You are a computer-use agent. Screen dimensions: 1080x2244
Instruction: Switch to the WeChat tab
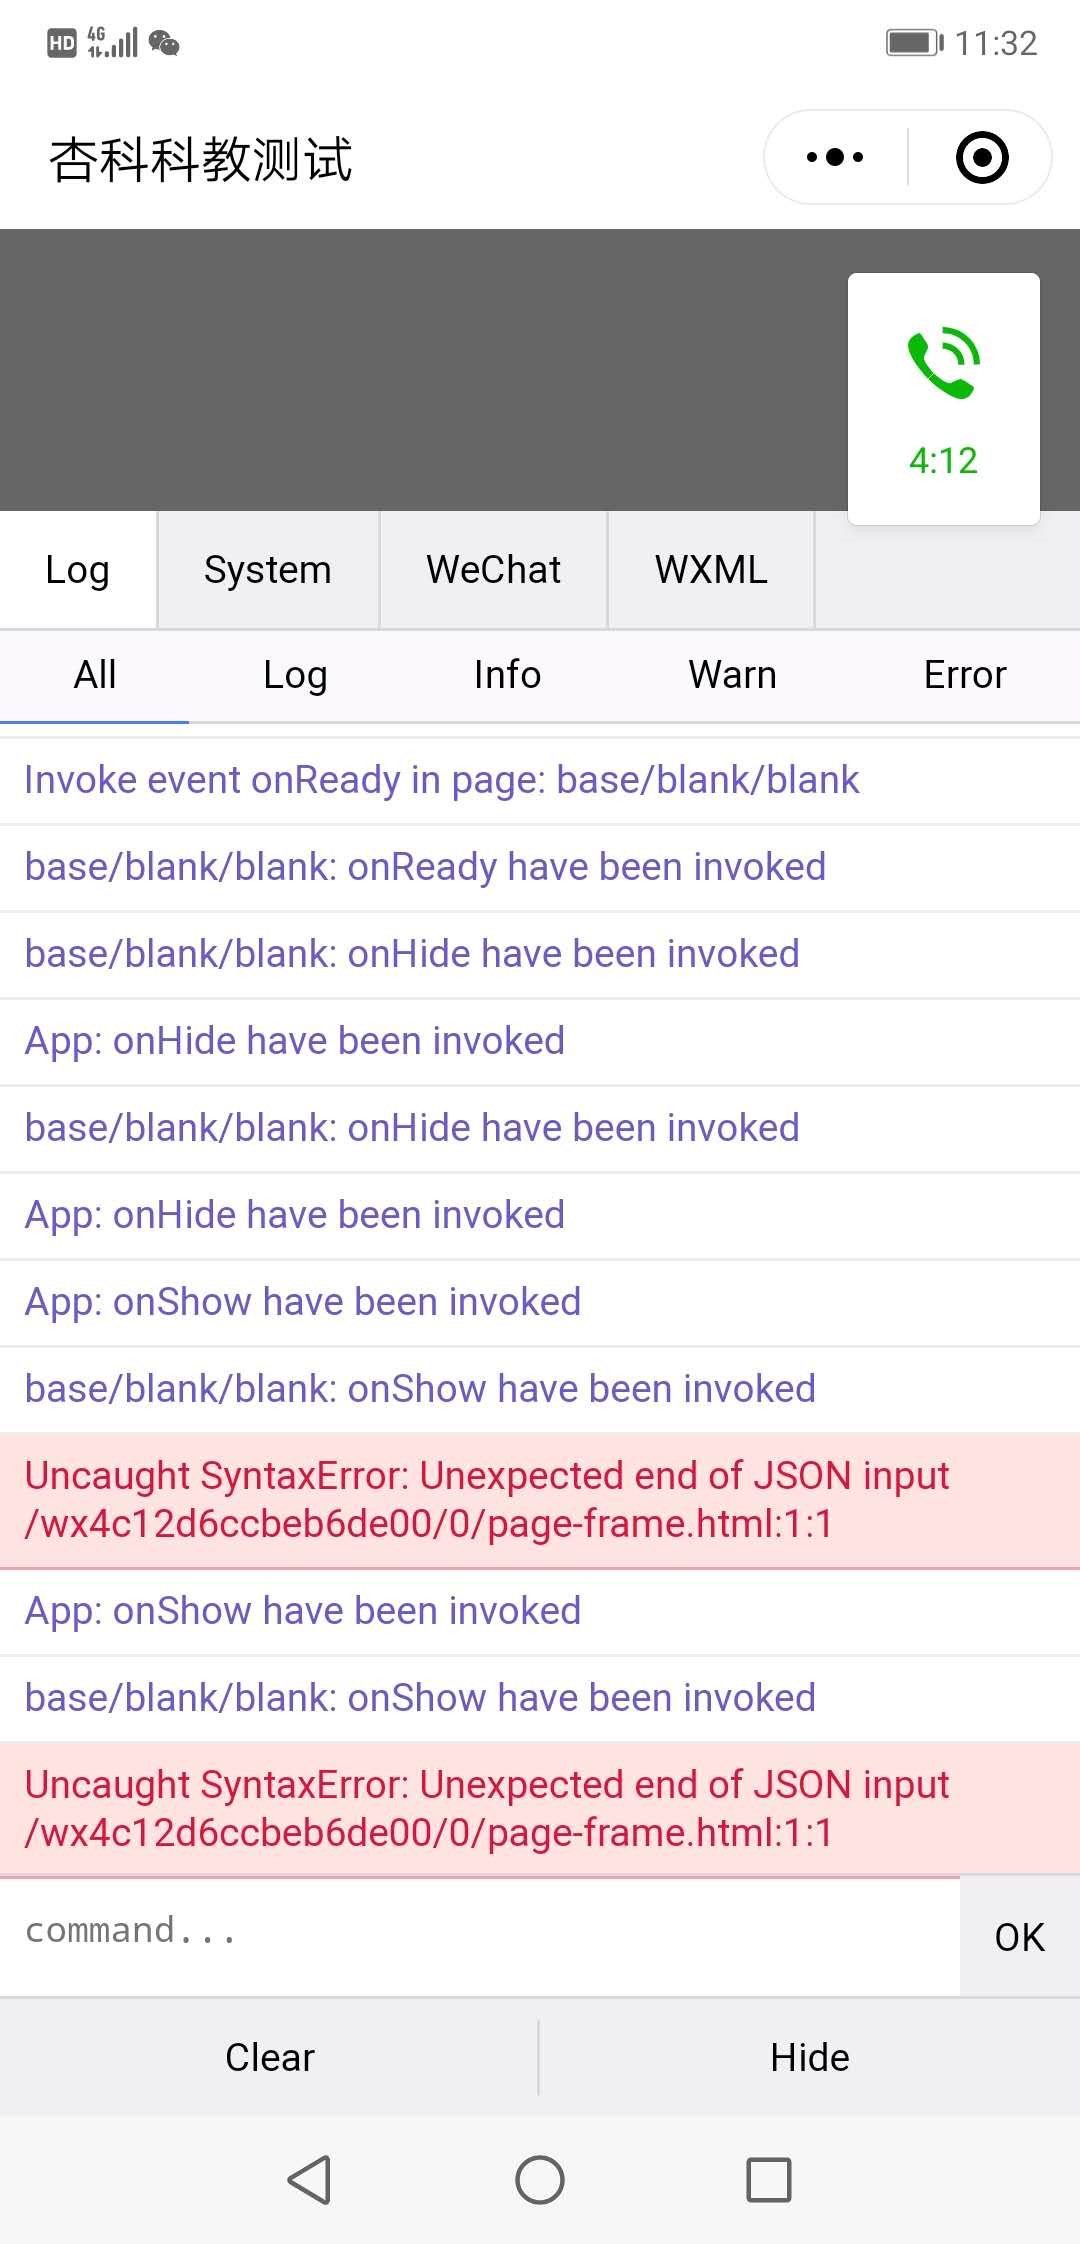(x=493, y=570)
